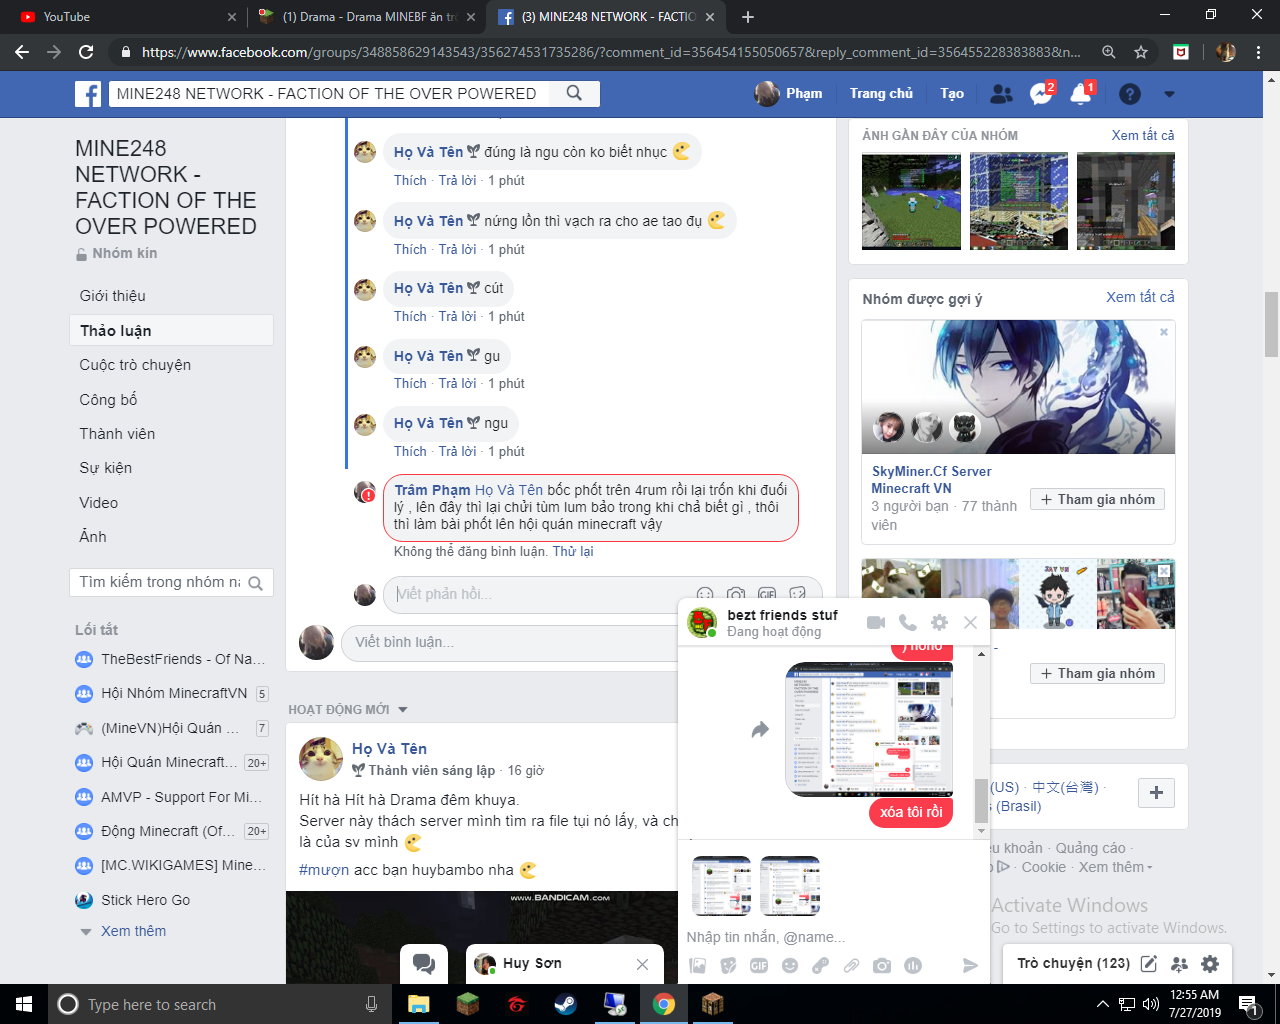Start a voice call in bezt friends stuf chat
The height and width of the screenshot is (1024, 1280).
point(908,622)
